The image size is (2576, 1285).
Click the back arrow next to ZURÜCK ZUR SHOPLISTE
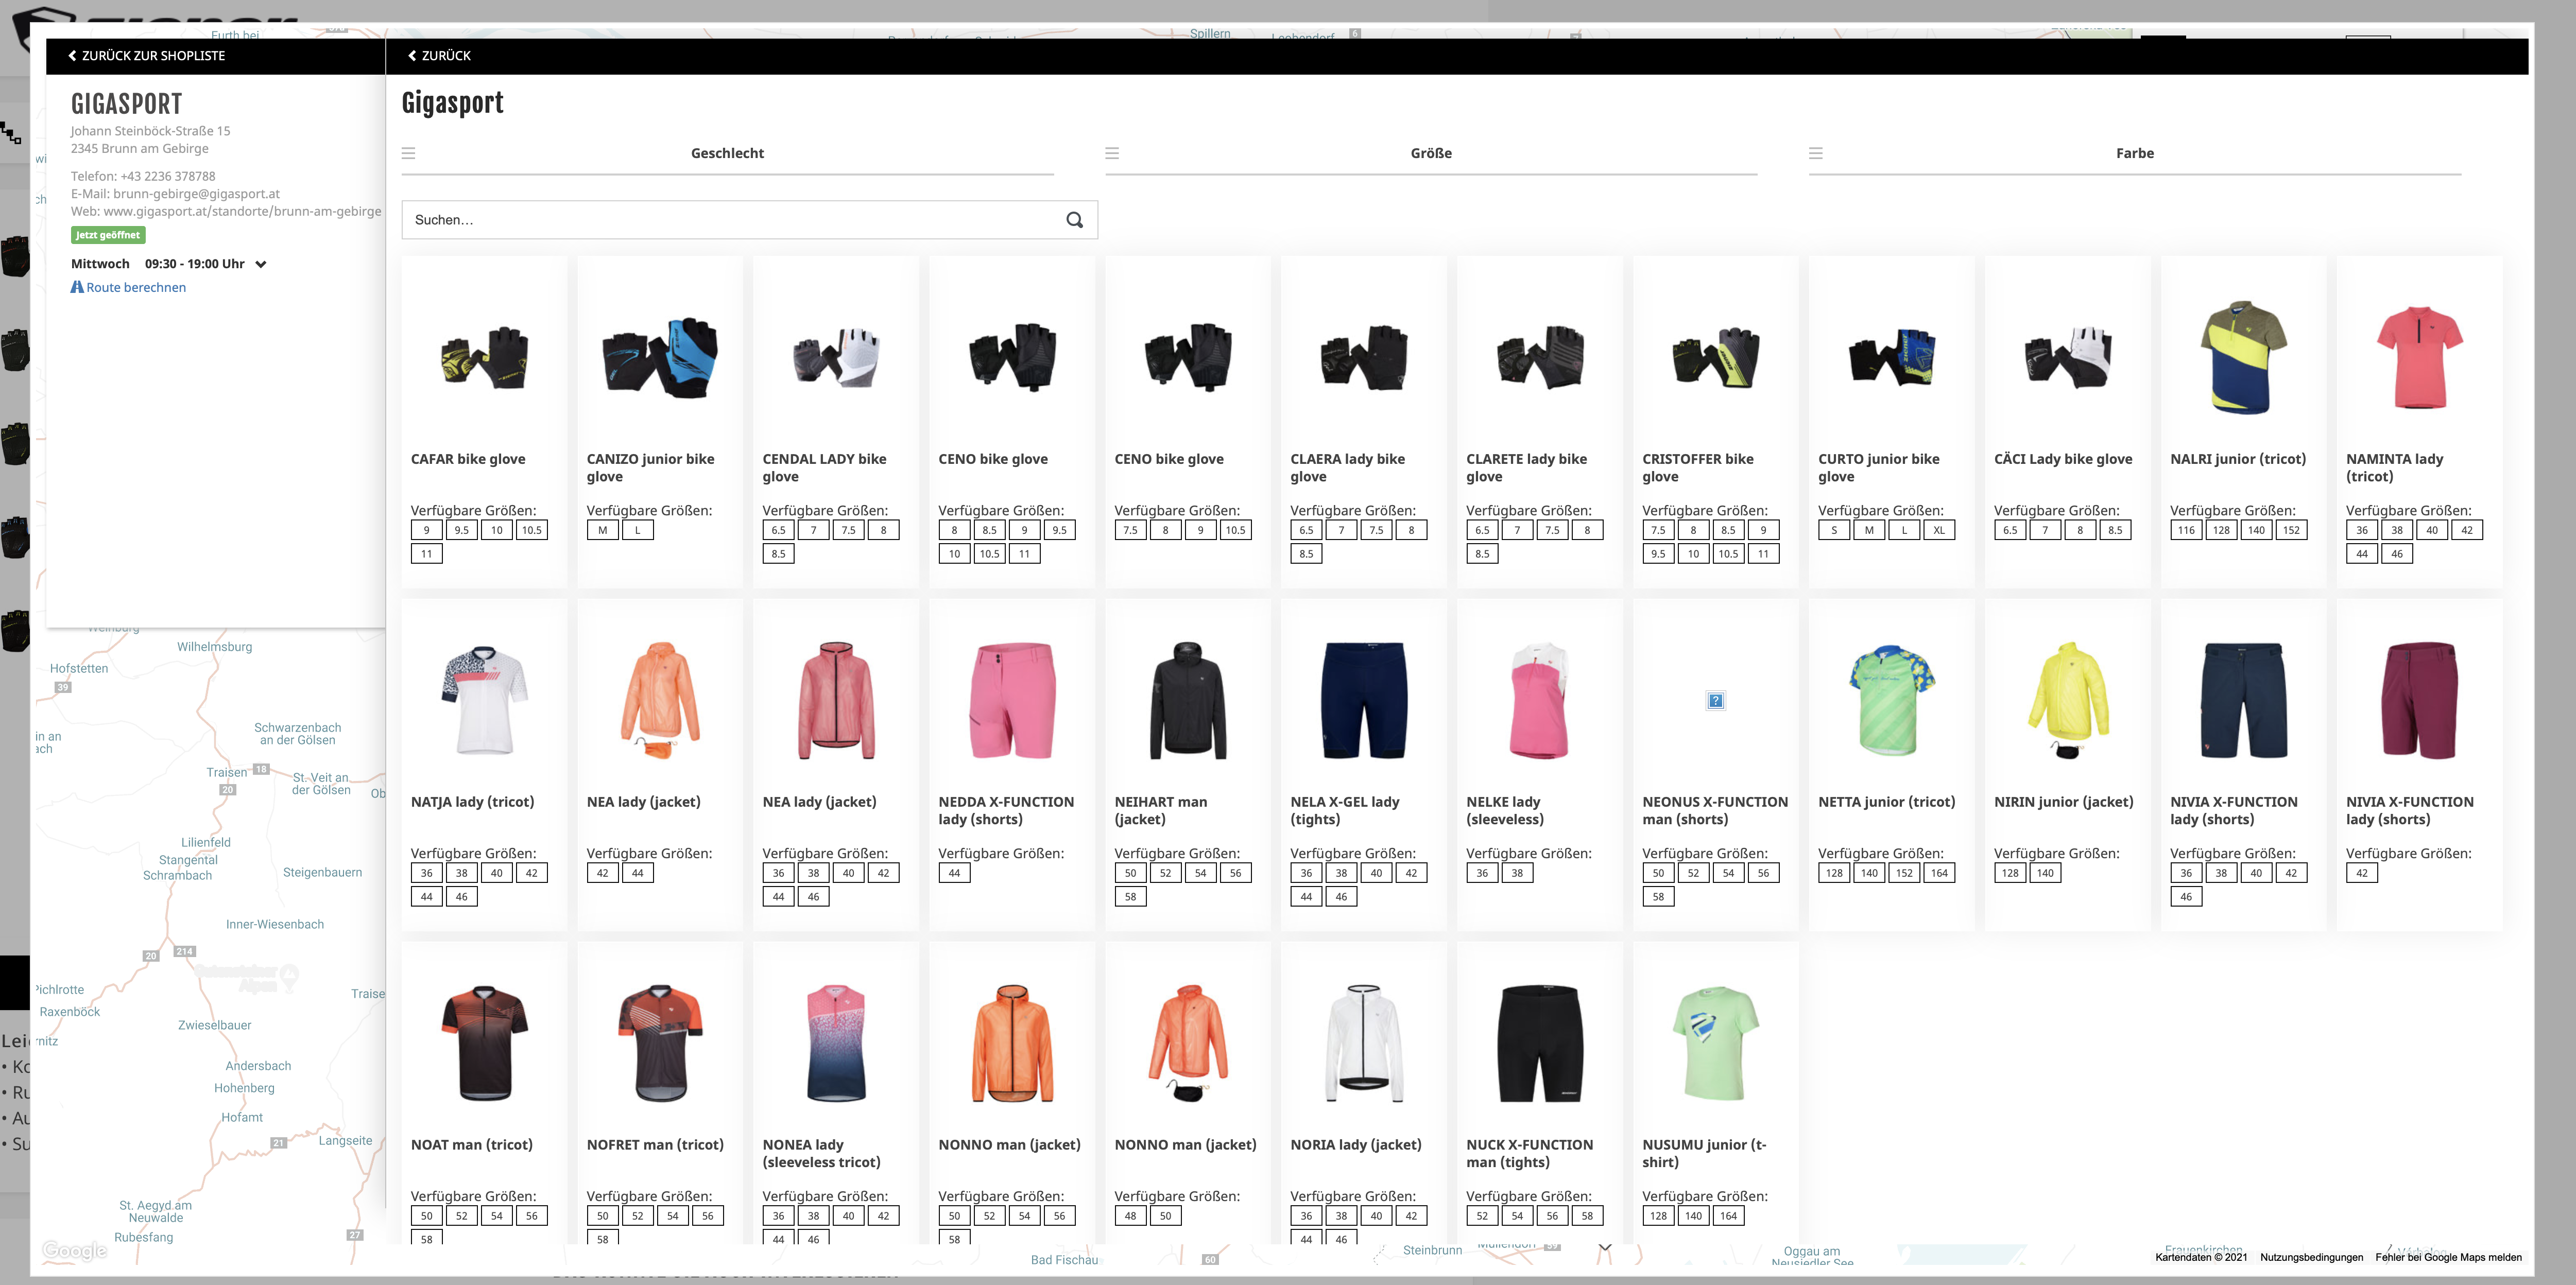tap(72, 56)
